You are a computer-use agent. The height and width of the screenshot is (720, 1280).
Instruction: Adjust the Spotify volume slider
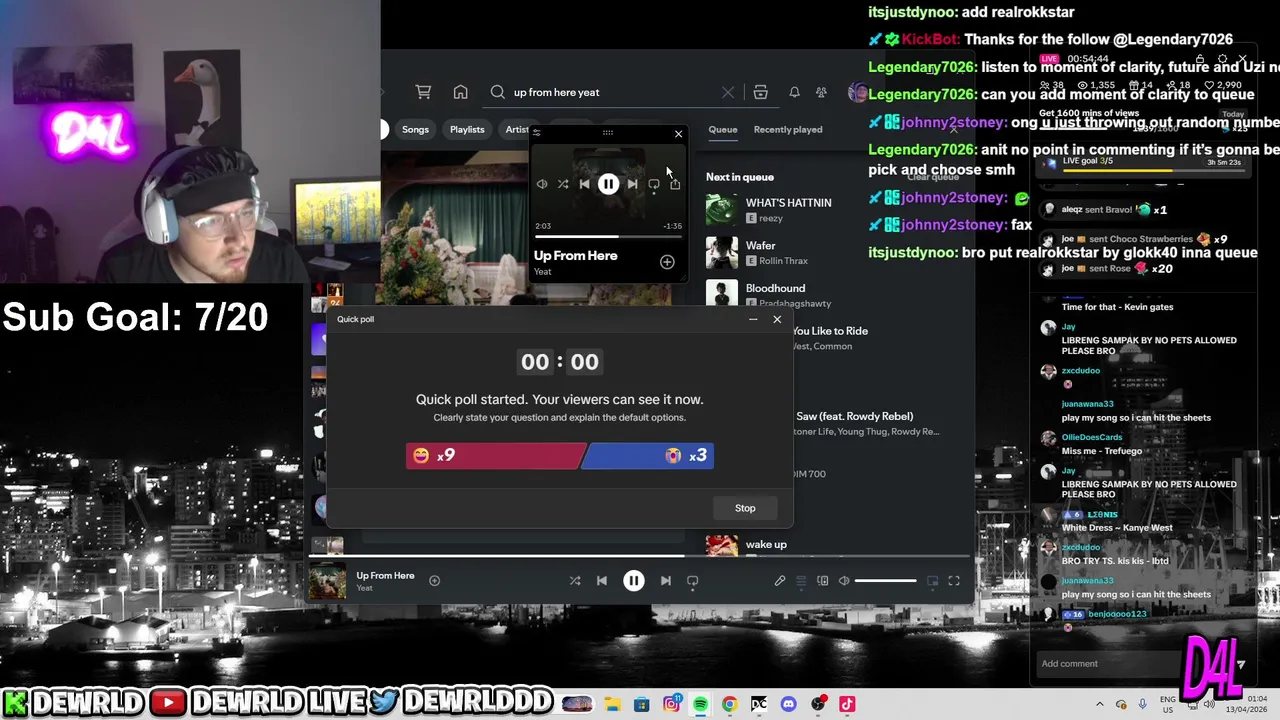[885, 580]
